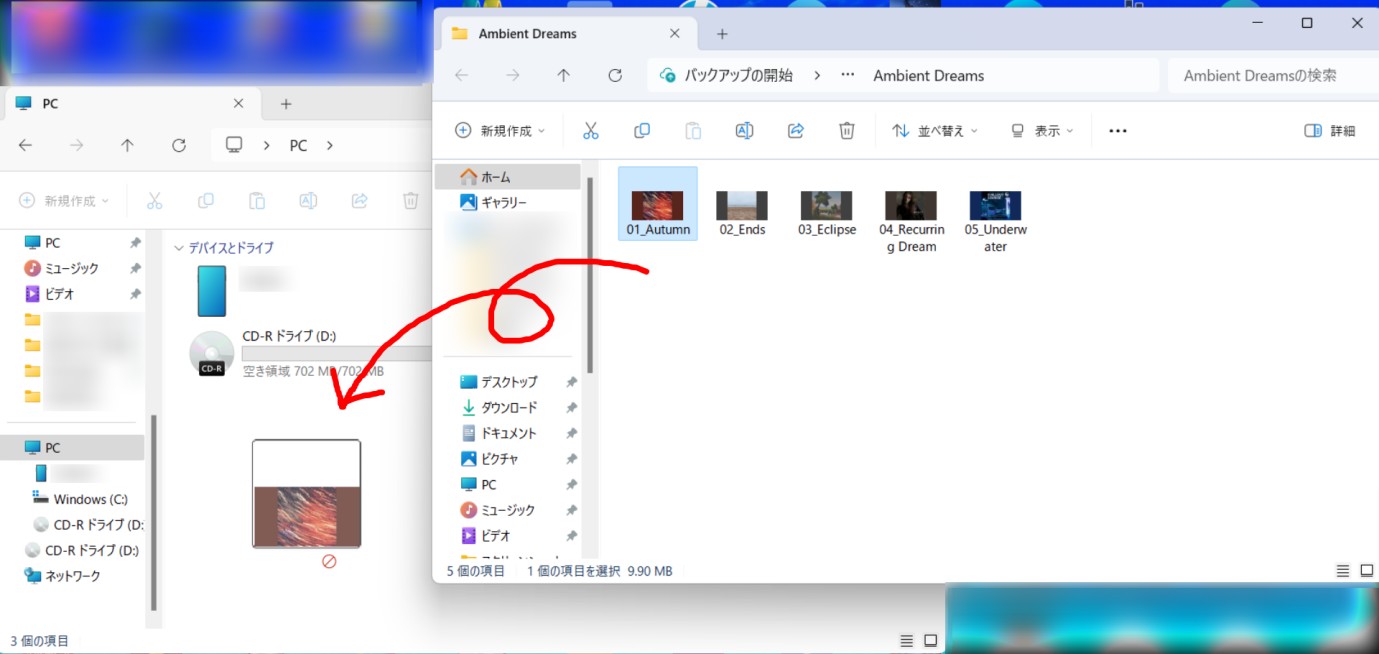1379x654 pixels.
Task: Add a new tab beside Ambient Dreams
Action: click(722, 34)
